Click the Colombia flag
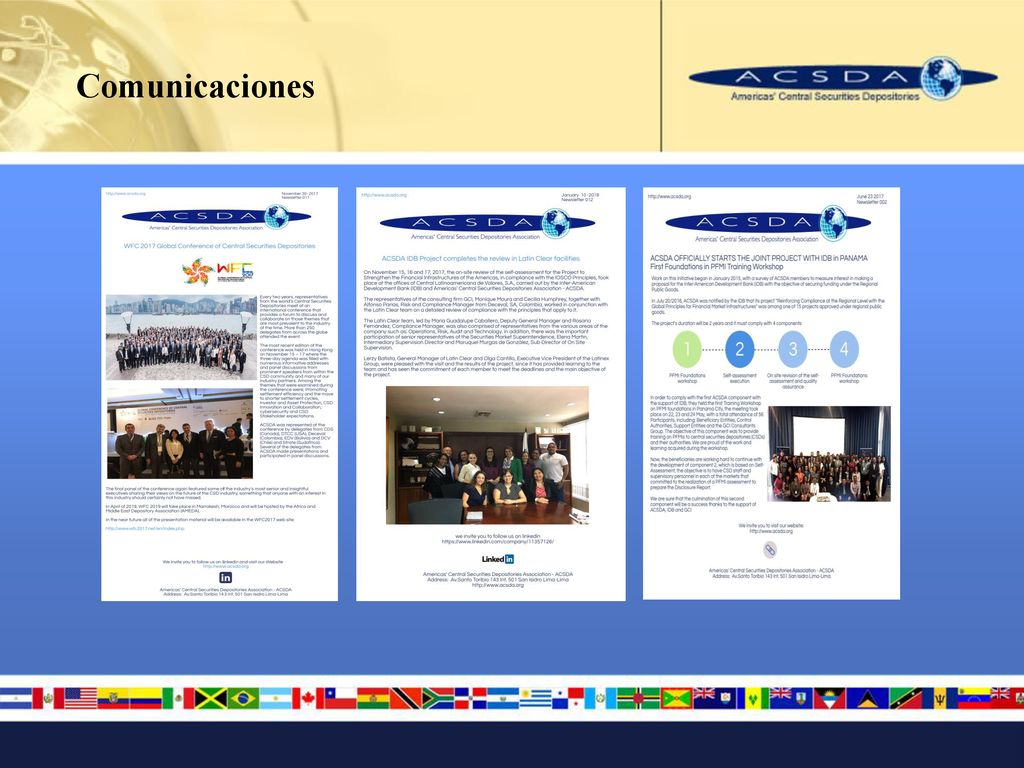The width and height of the screenshot is (1024, 768). click(x=146, y=698)
